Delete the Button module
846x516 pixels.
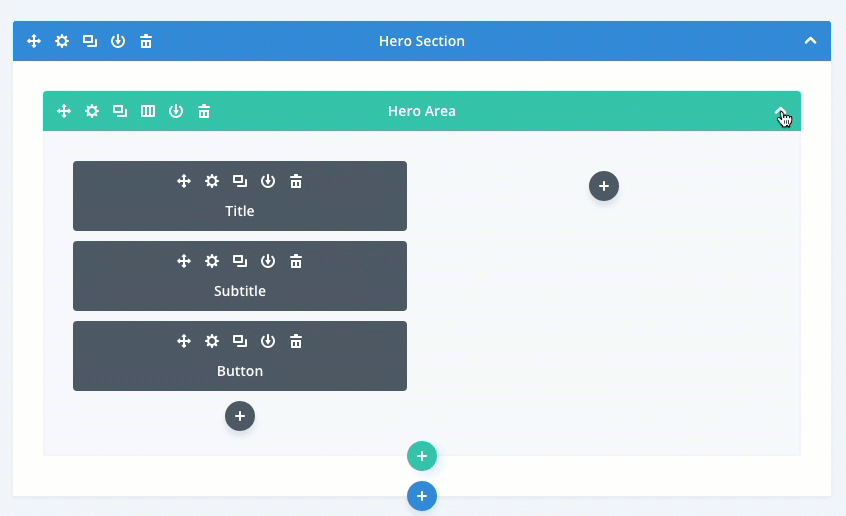tap(296, 341)
